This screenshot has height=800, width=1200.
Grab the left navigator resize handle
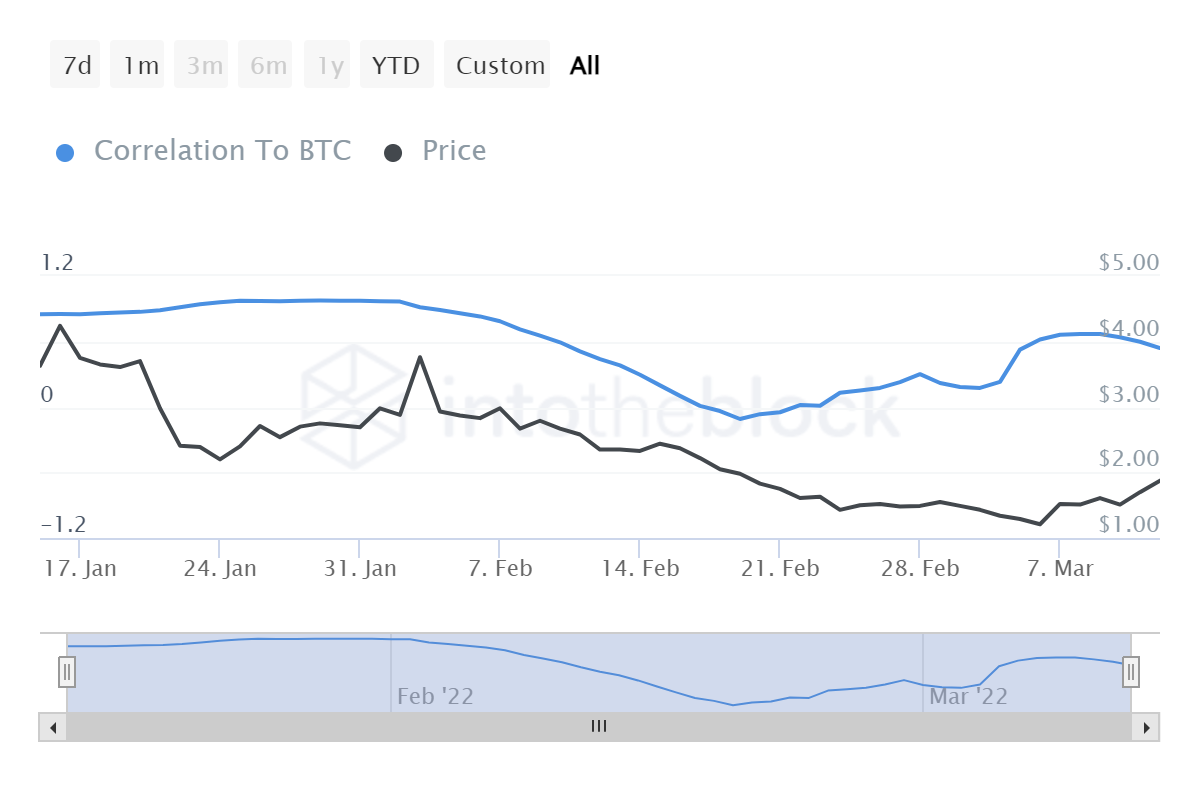click(66, 672)
